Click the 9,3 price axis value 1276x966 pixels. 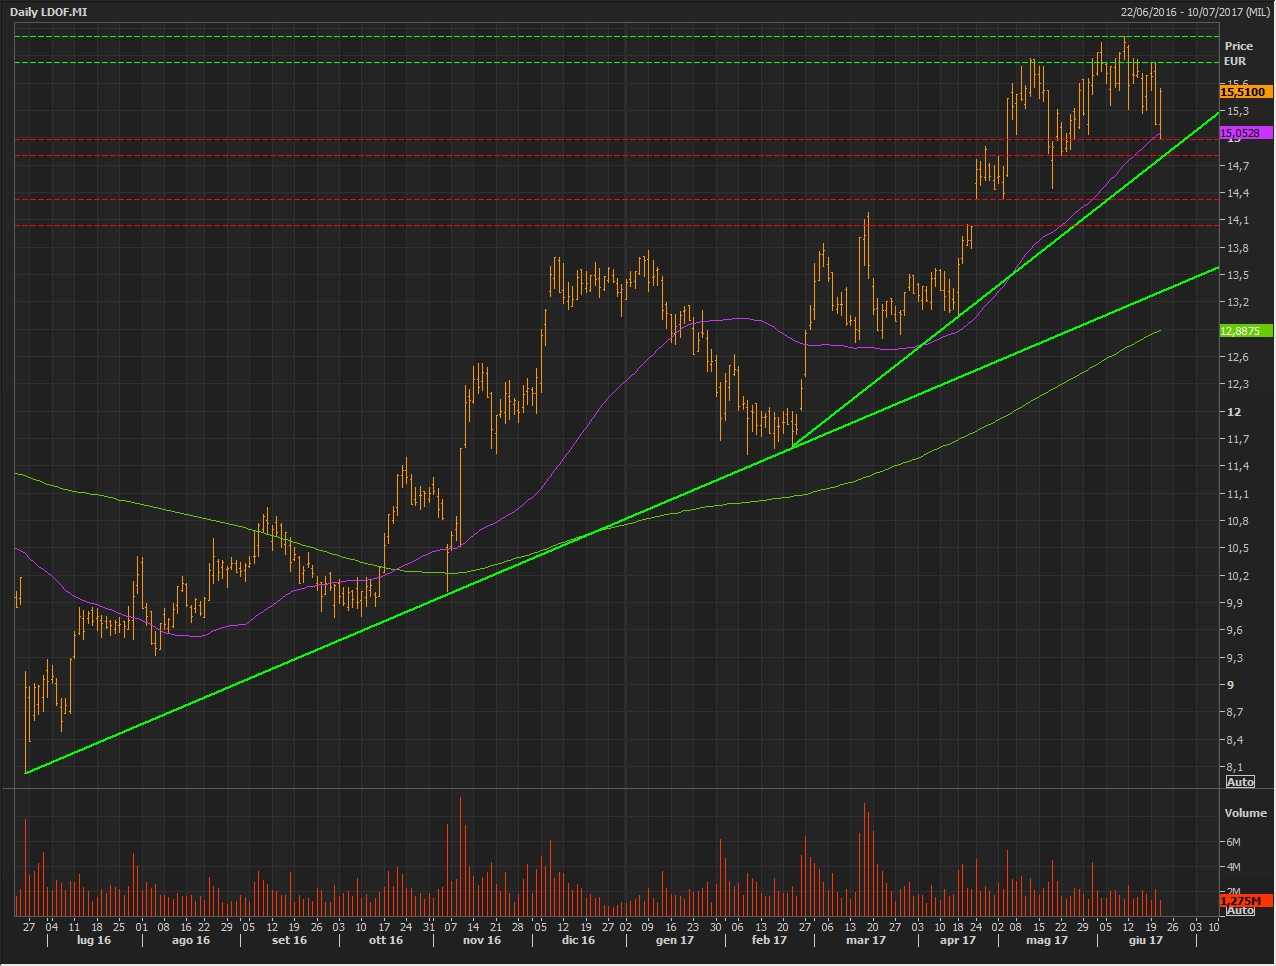(1235, 658)
